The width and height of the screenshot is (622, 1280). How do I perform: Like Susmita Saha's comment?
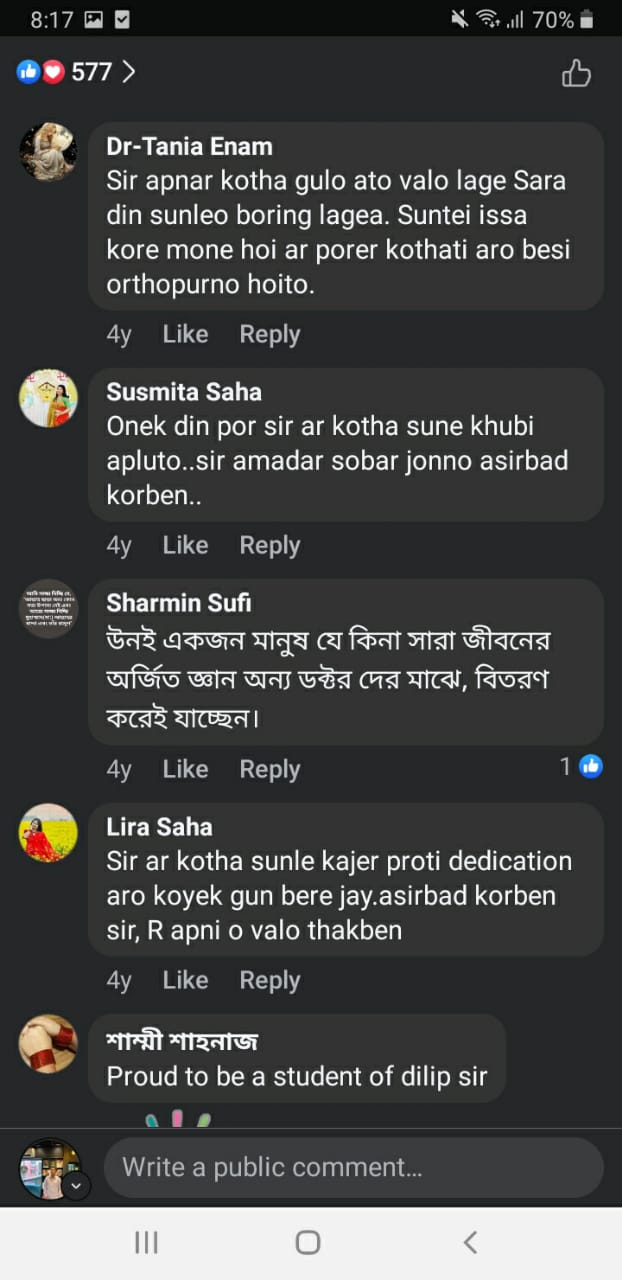(x=185, y=545)
